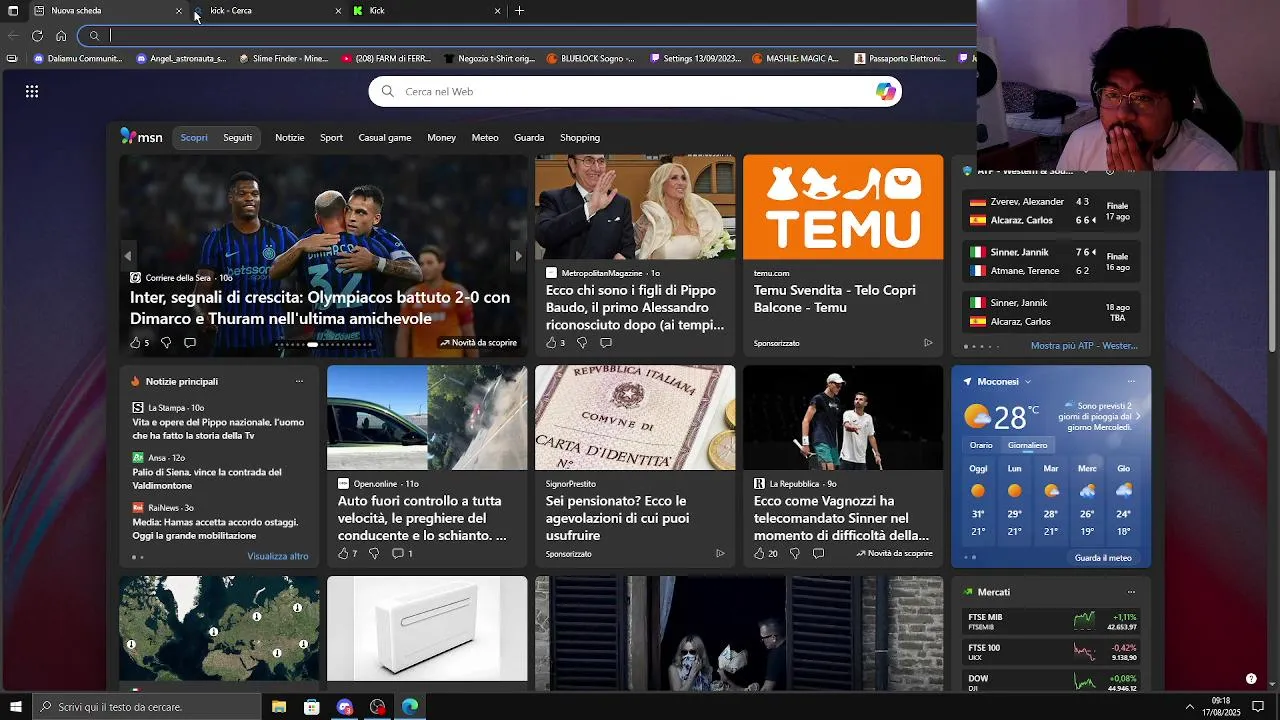Open the help question-mark icon
The height and width of the screenshot is (720, 1280).
[1251, 679]
